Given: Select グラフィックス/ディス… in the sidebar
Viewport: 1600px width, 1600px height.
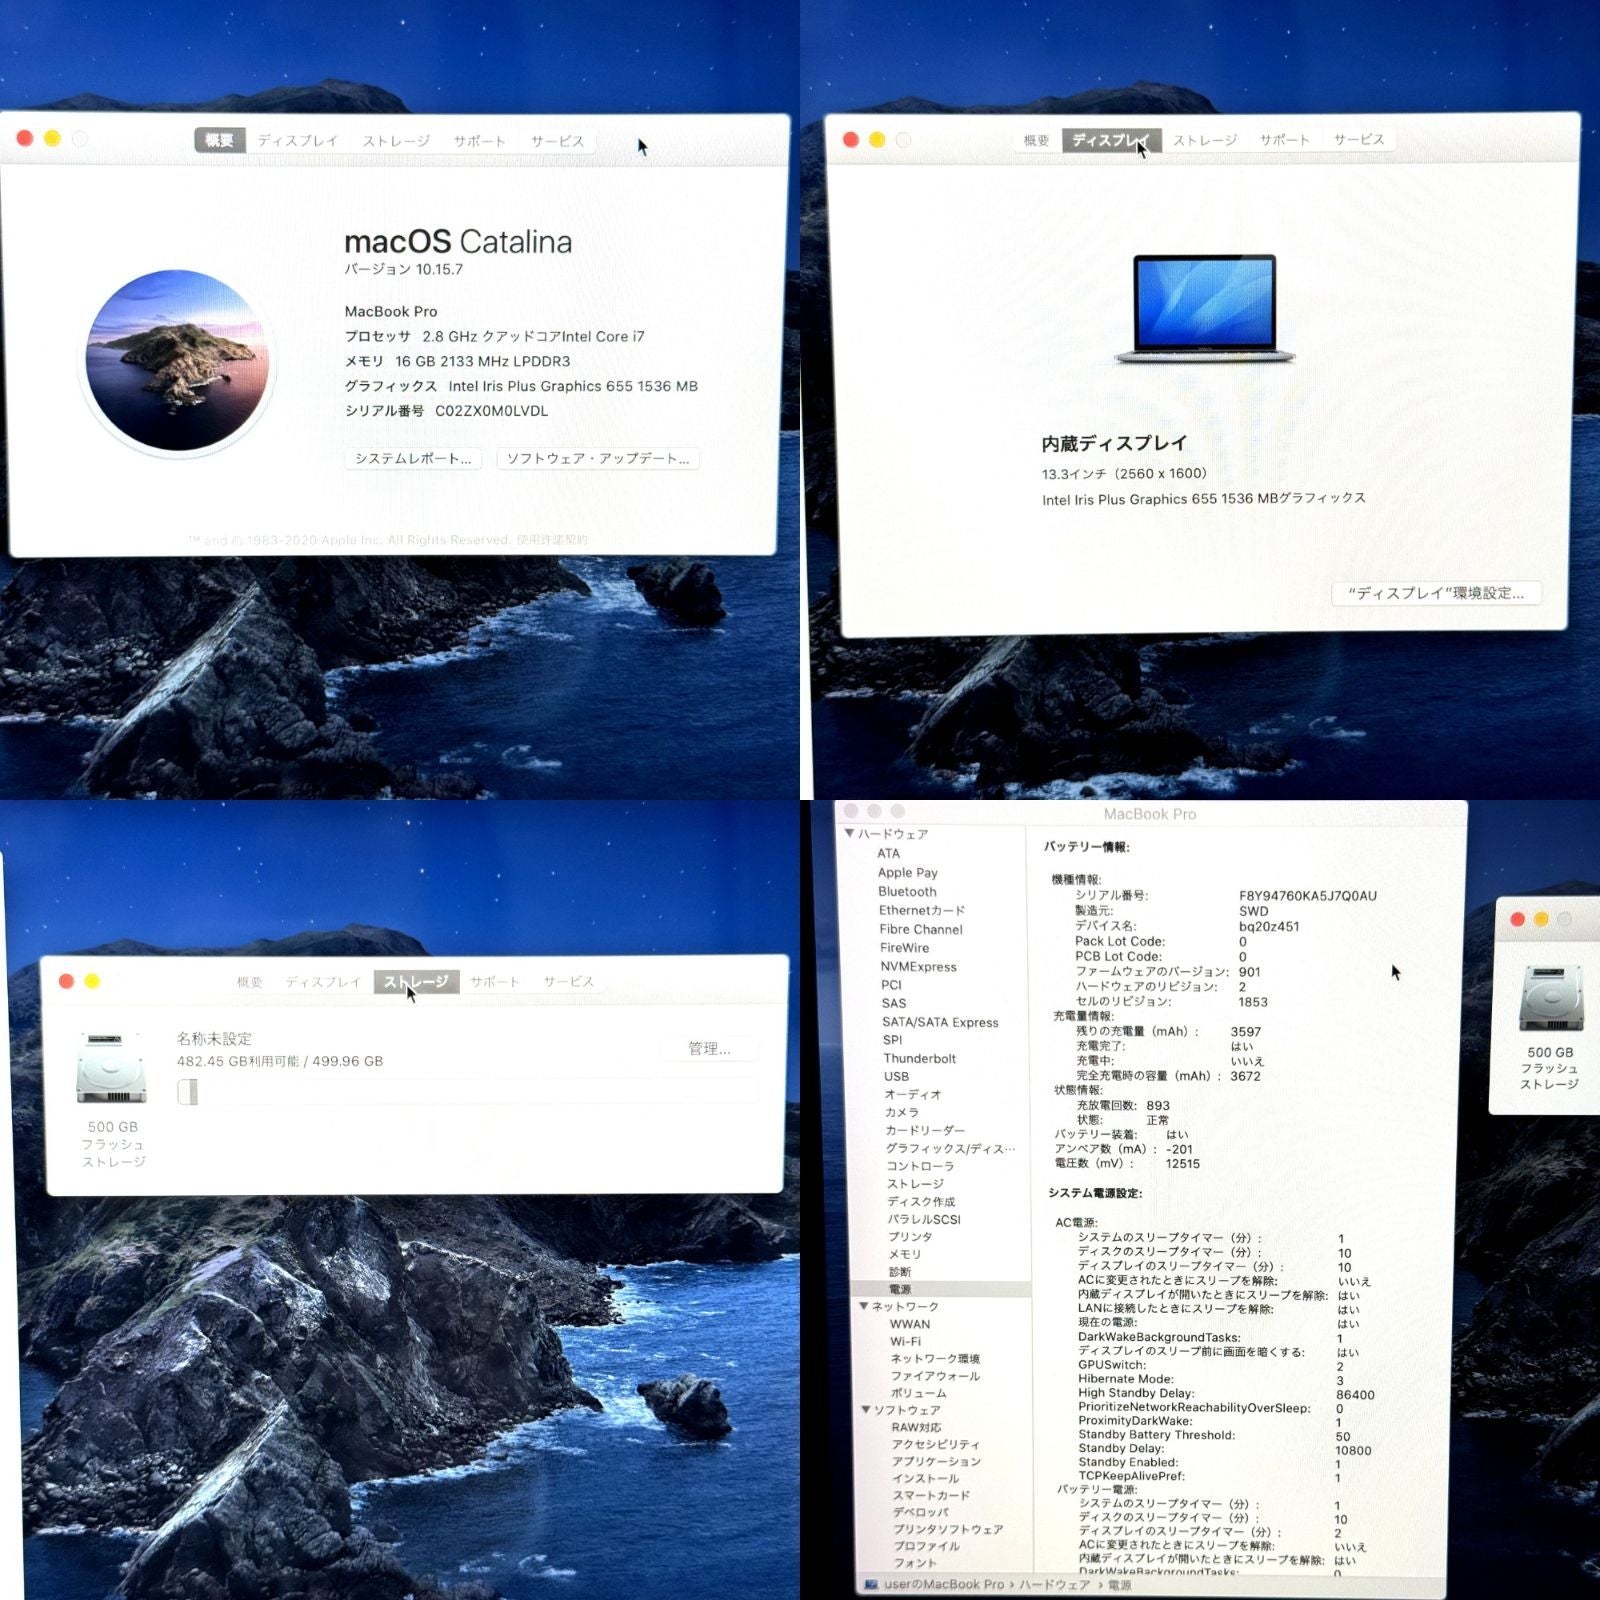Looking at the screenshot, I should click(x=950, y=1148).
